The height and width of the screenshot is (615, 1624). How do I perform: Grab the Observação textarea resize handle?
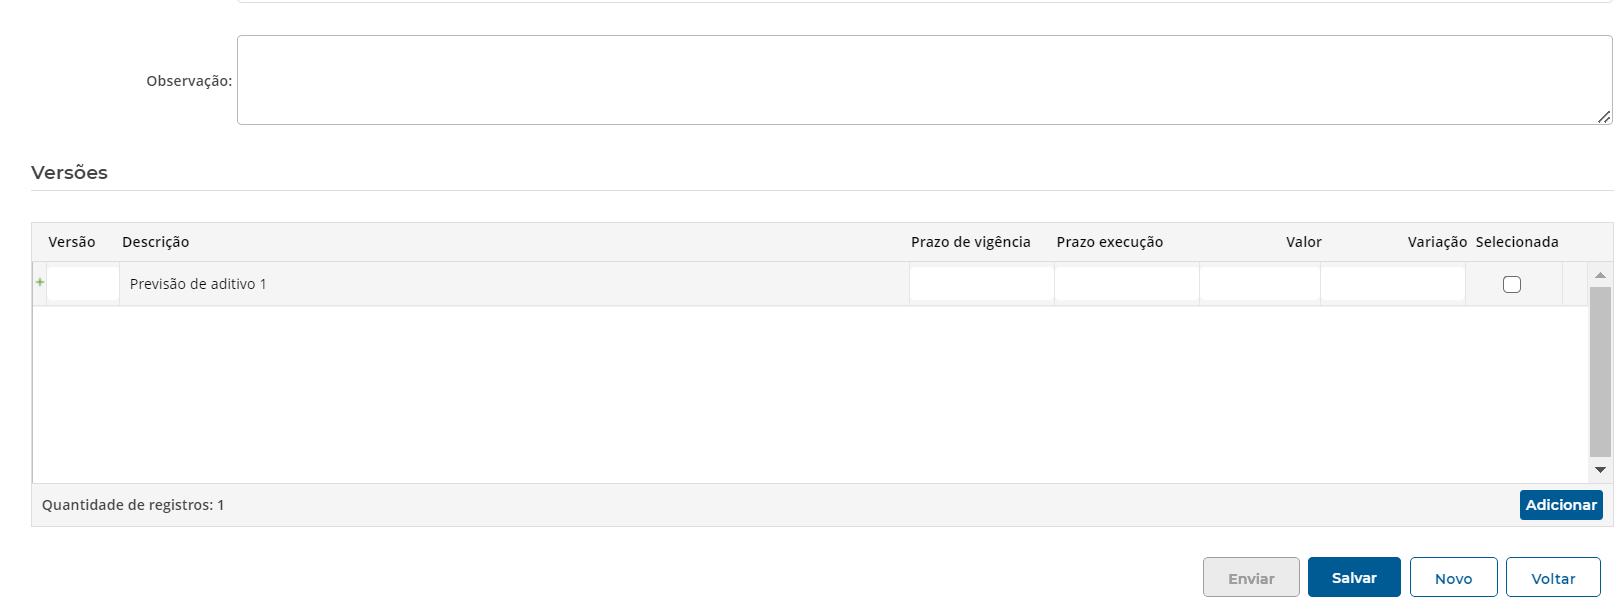pos(1604,117)
